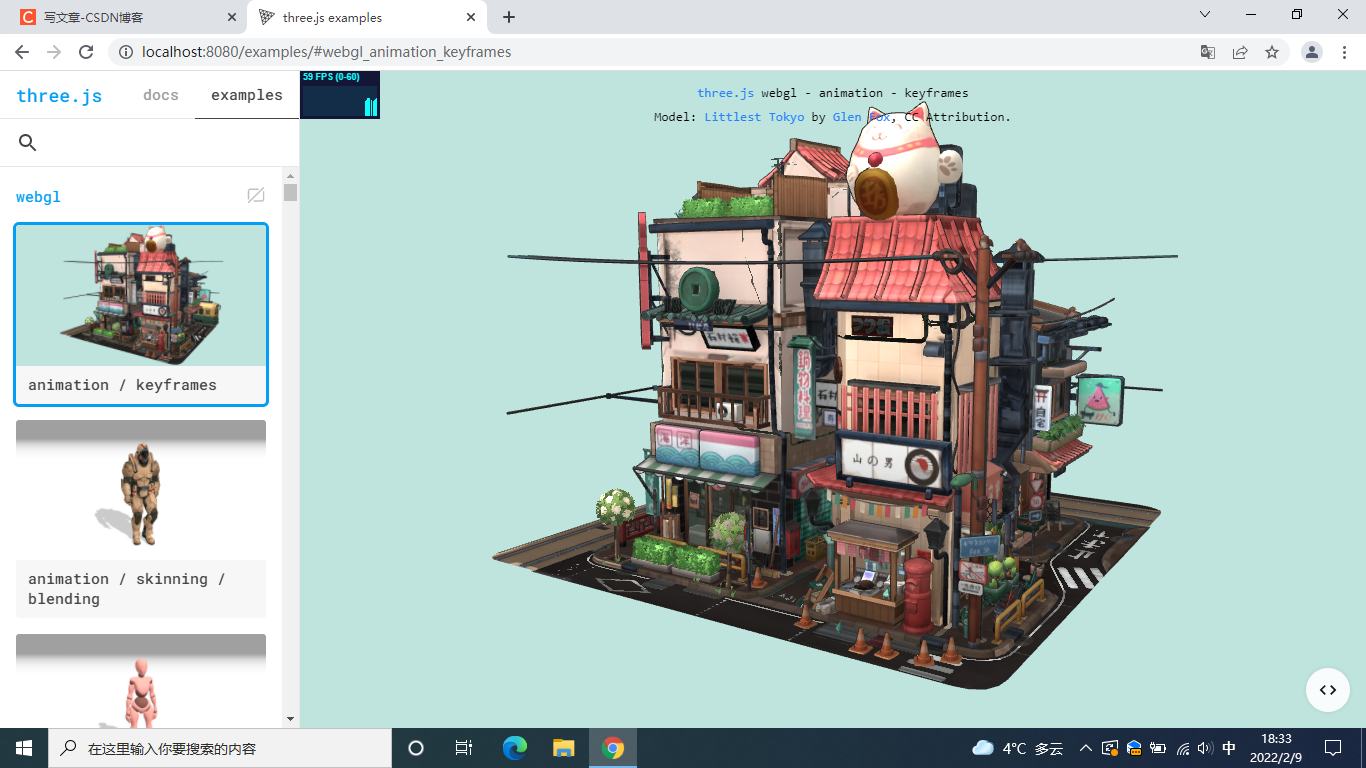
Task: Close the three.js examples tab
Action: click(x=471, y=17)
